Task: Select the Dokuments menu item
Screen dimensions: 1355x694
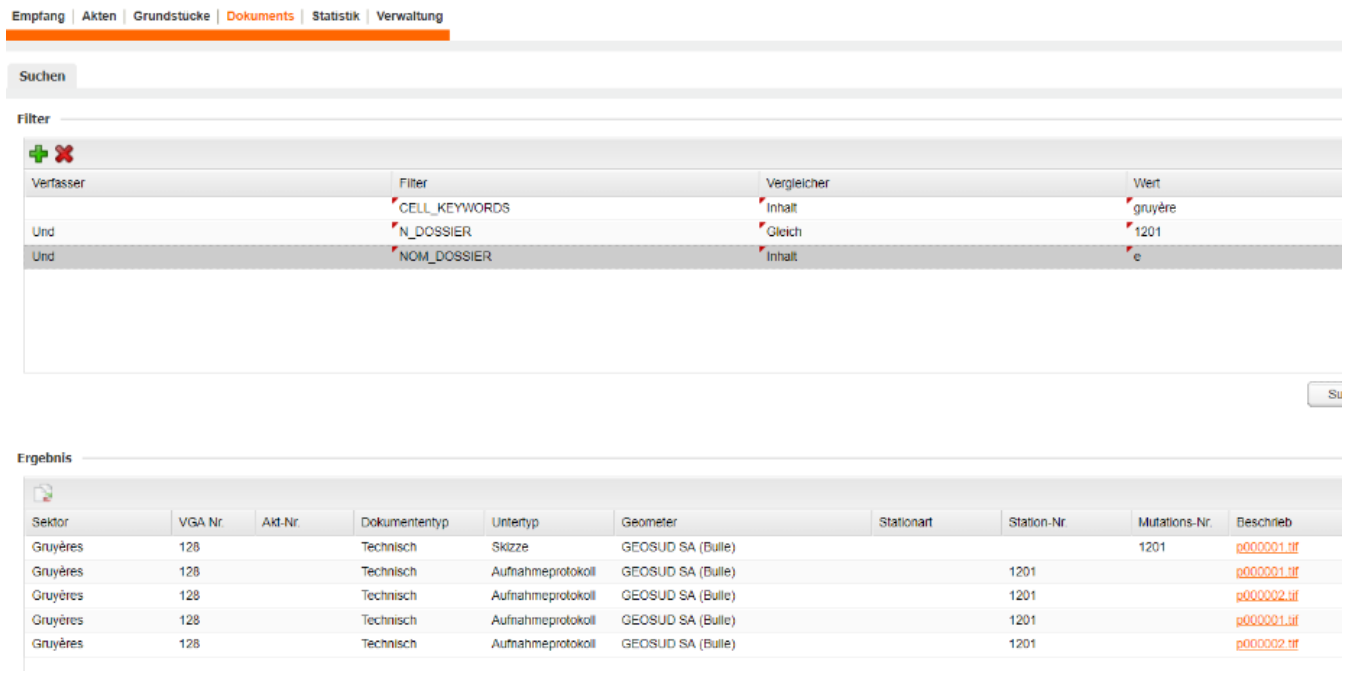Action: [x=260, y=17]
